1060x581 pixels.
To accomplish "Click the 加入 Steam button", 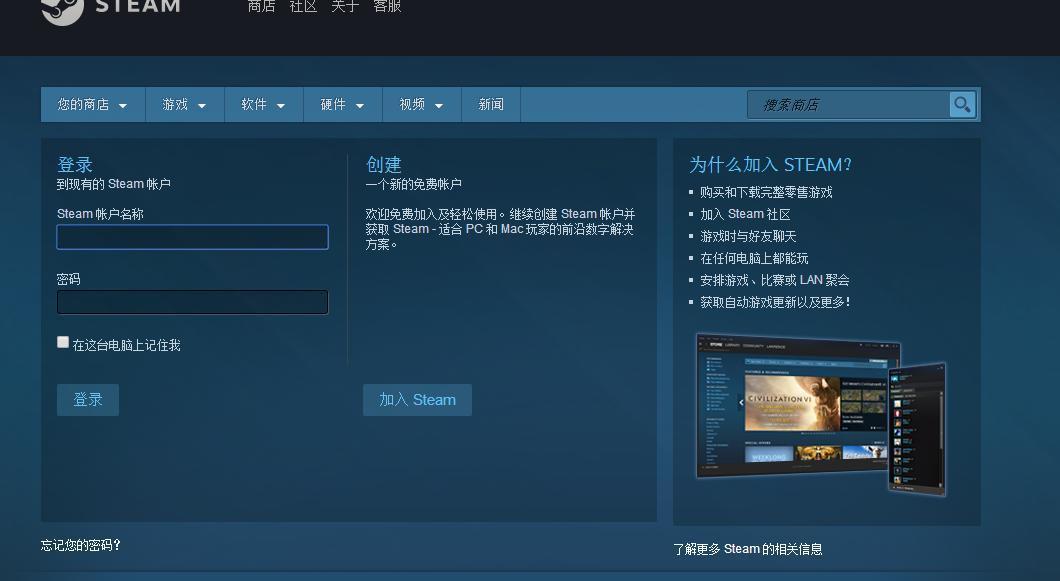I will (x=417, y=400).
